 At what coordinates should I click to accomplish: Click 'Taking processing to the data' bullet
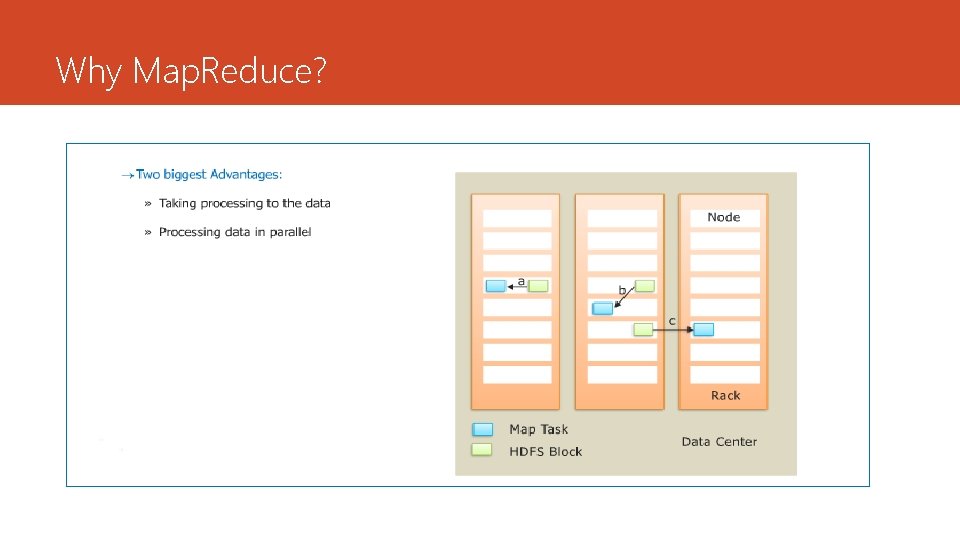244,203
